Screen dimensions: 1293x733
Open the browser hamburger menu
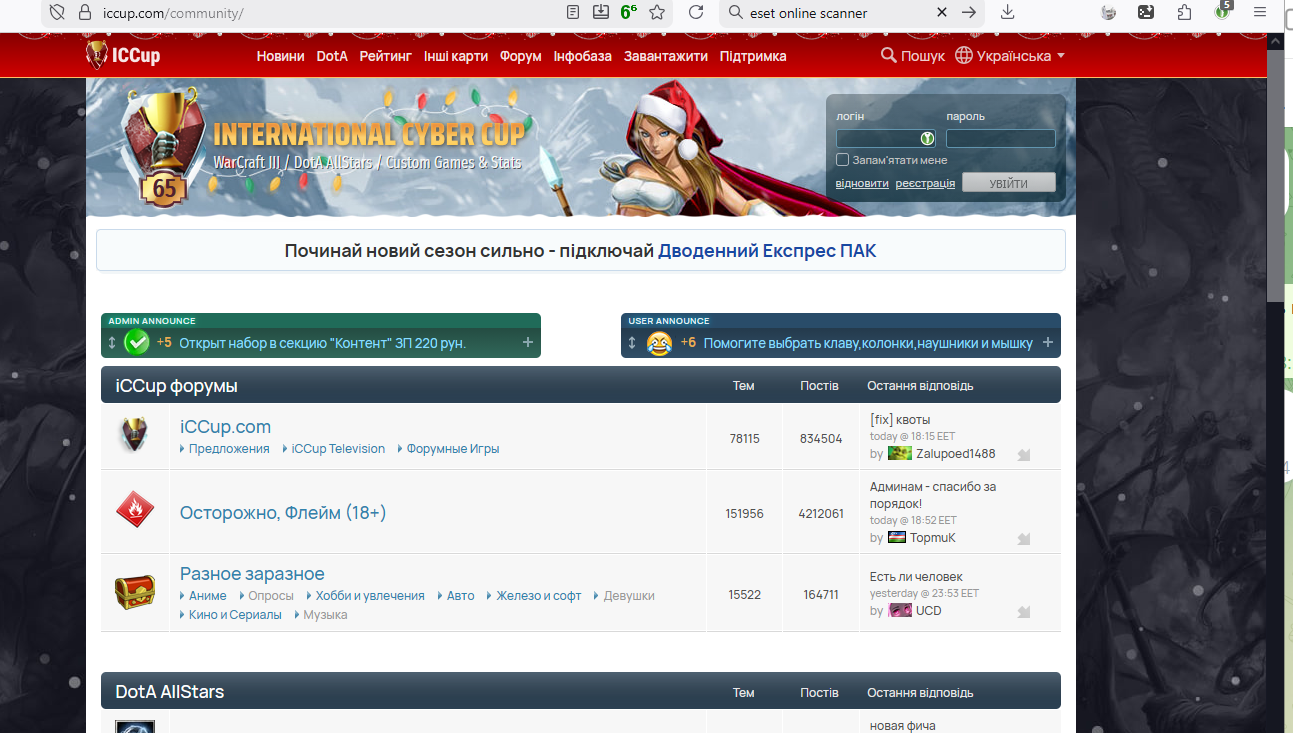tap(1260, 12)
